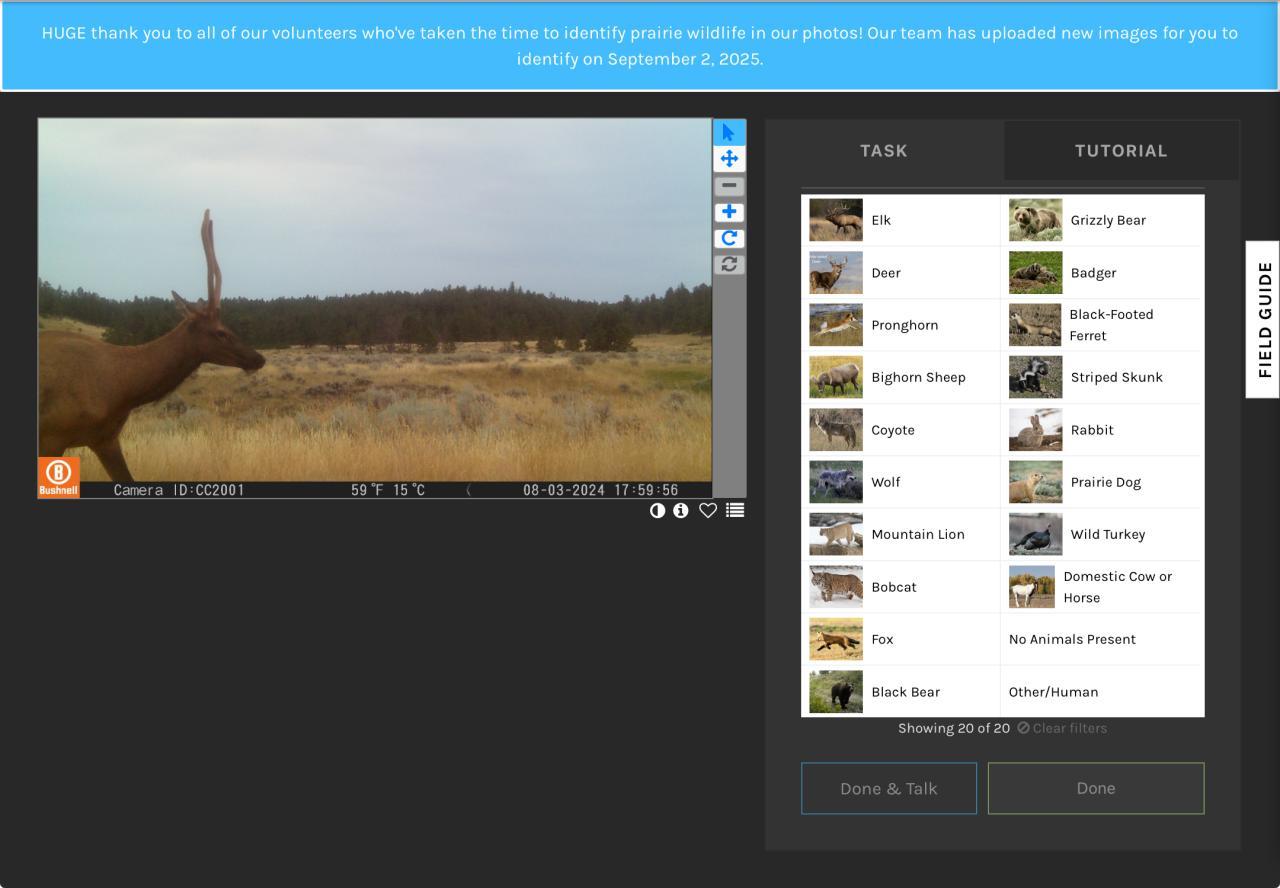
Task: Favorite this photo with the heart
Action: [708, 510]
